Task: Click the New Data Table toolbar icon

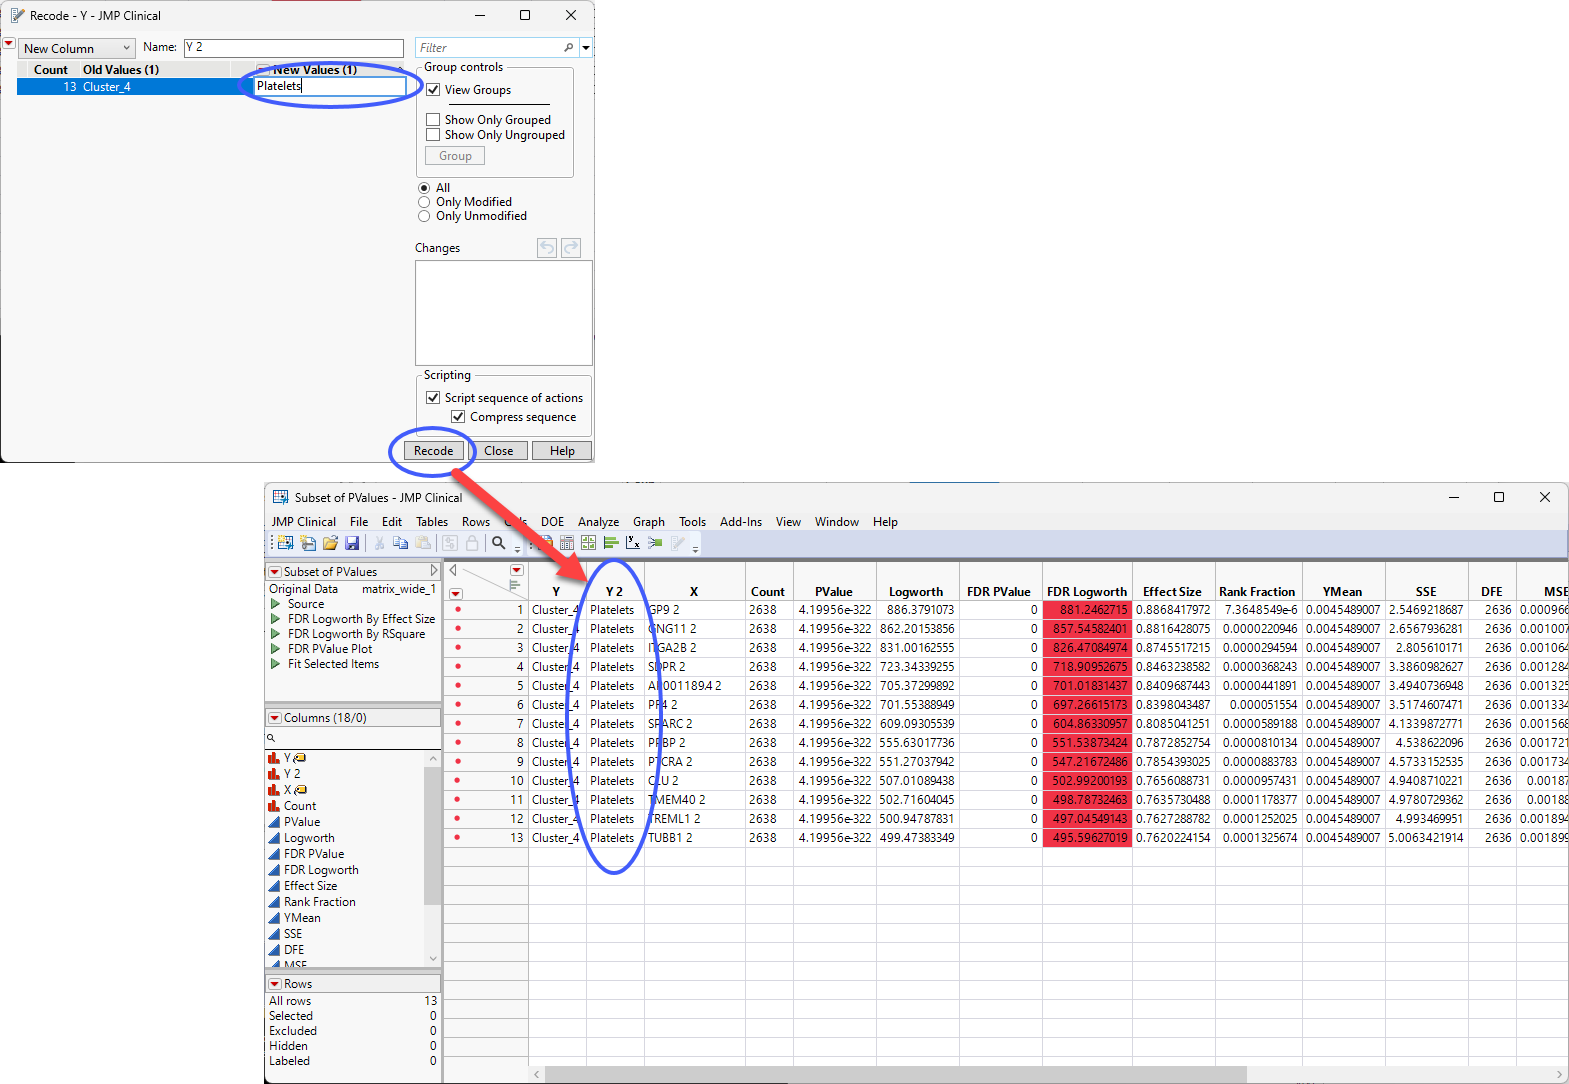Action: [286, 543]
